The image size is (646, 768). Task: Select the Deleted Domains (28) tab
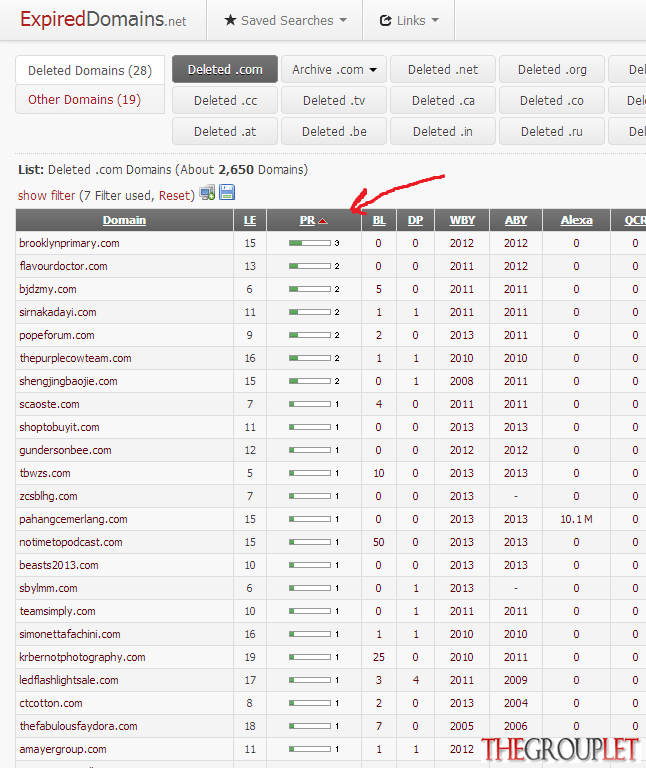coord(90,71)
